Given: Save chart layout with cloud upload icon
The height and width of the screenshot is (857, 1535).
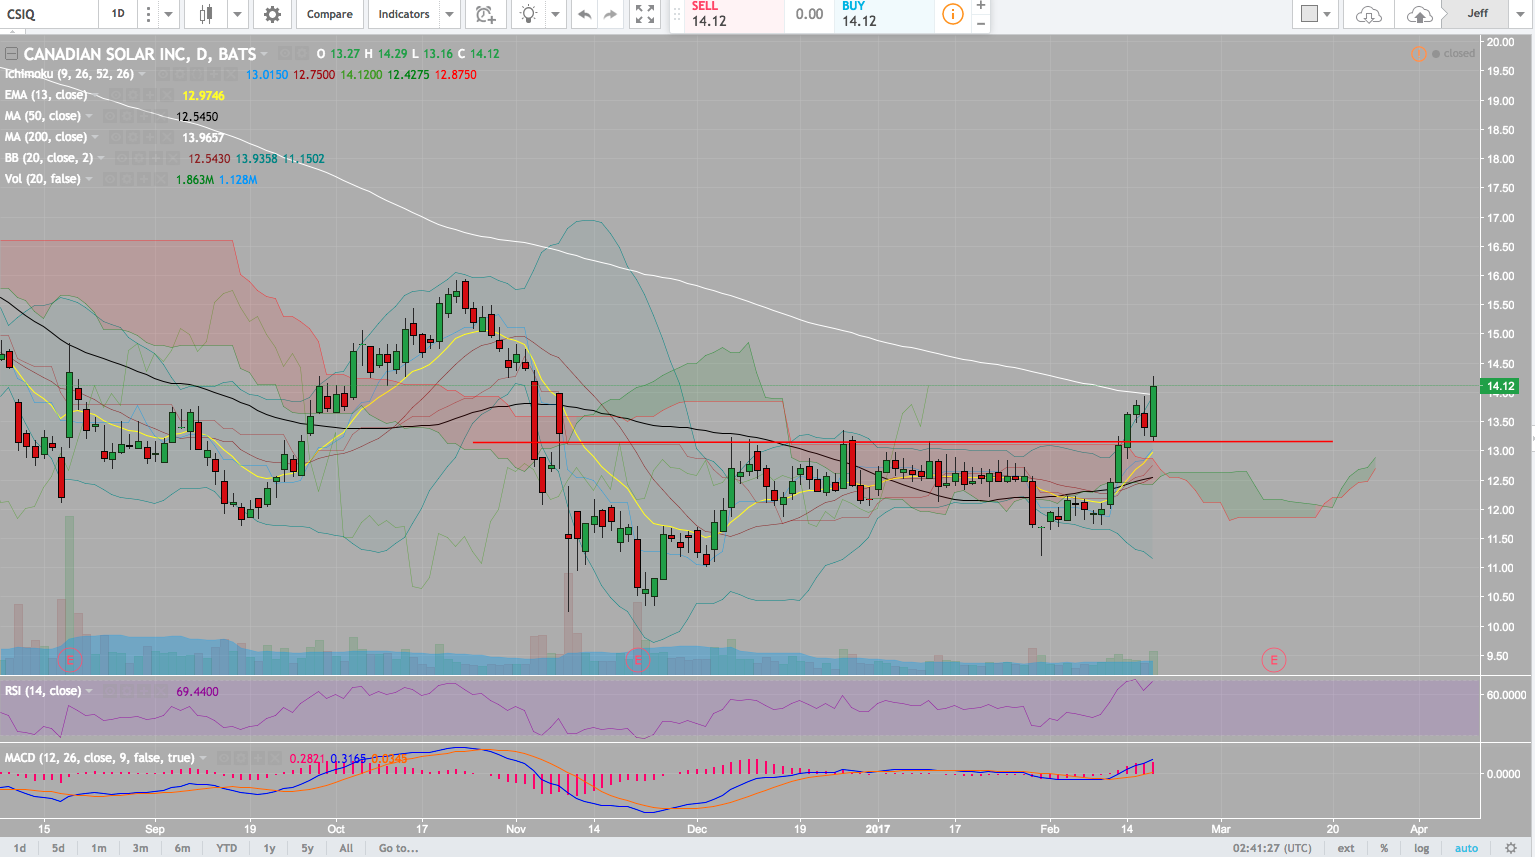Looking at the screenshot, I should pos(1418,14).
